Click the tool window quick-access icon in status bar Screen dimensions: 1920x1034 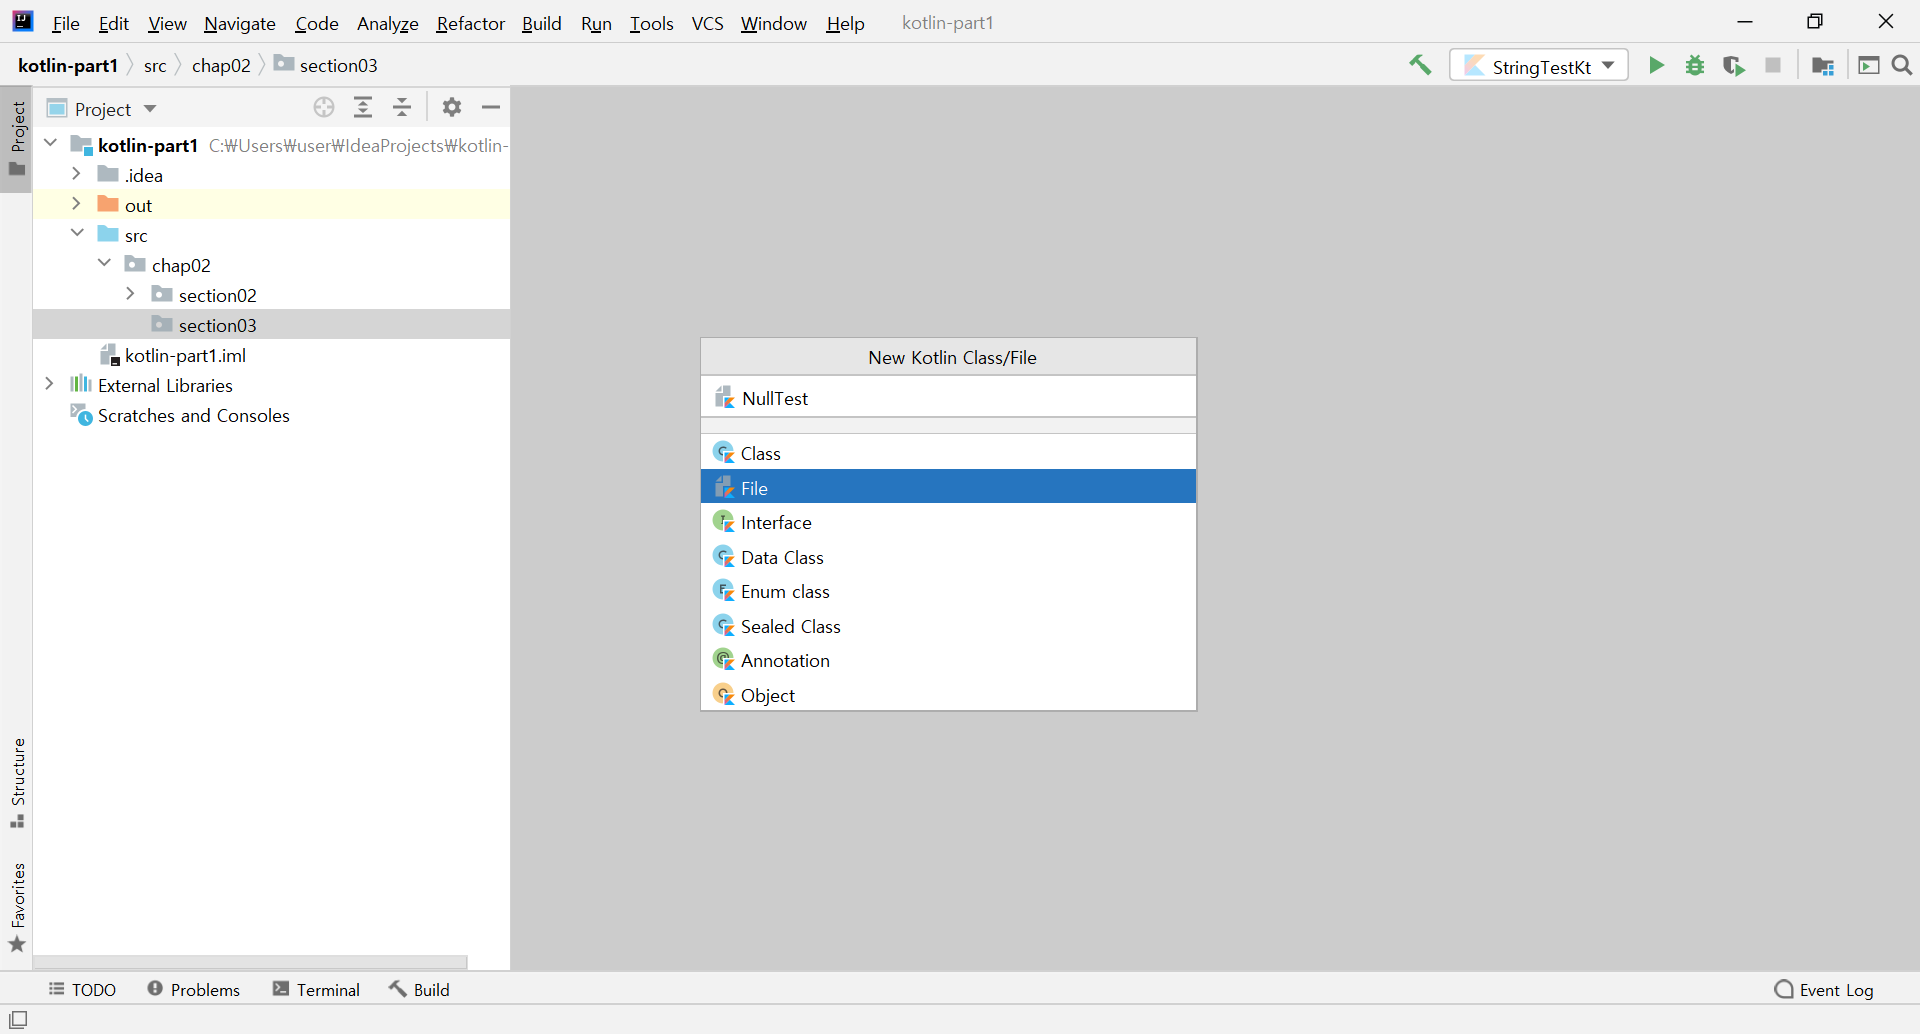[18, 1019]
